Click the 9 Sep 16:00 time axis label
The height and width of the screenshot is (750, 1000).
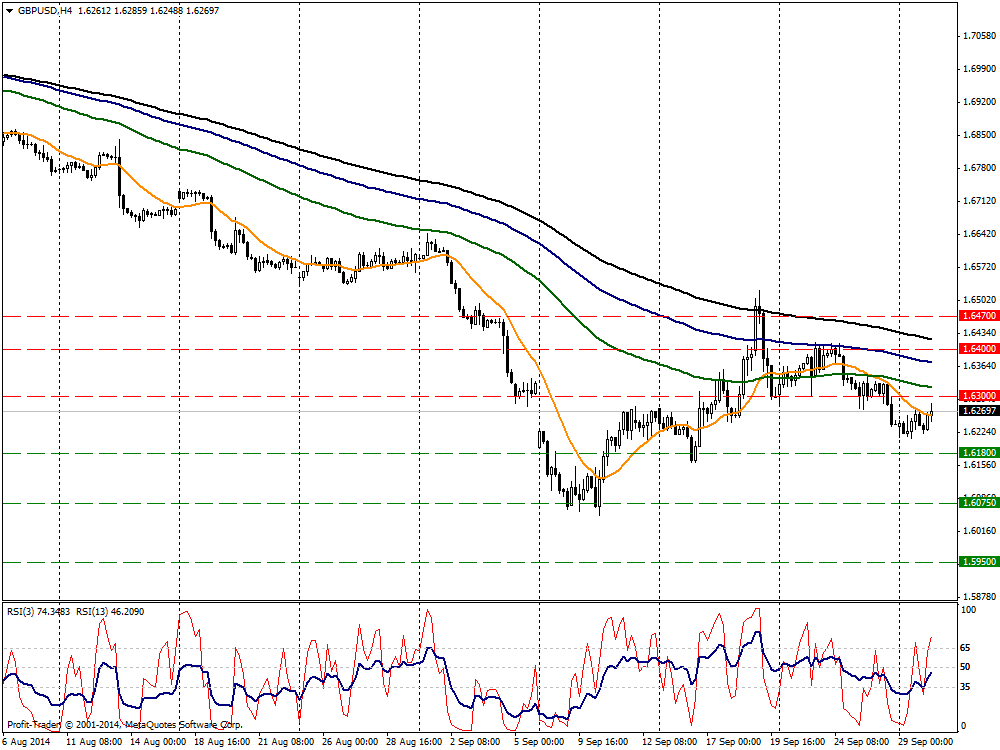[x=603, y=742]
